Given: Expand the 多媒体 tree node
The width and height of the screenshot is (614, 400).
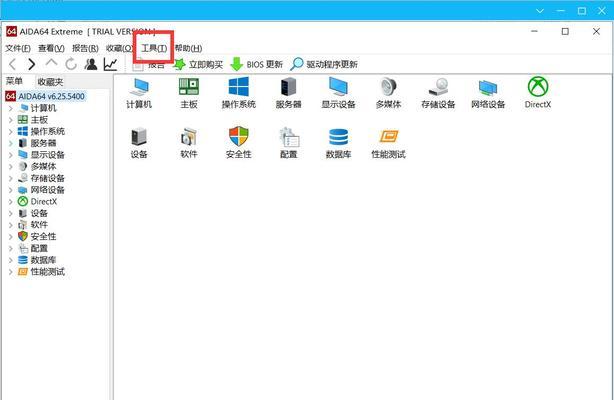Looking at the screenshot, I should pos(11,167).
